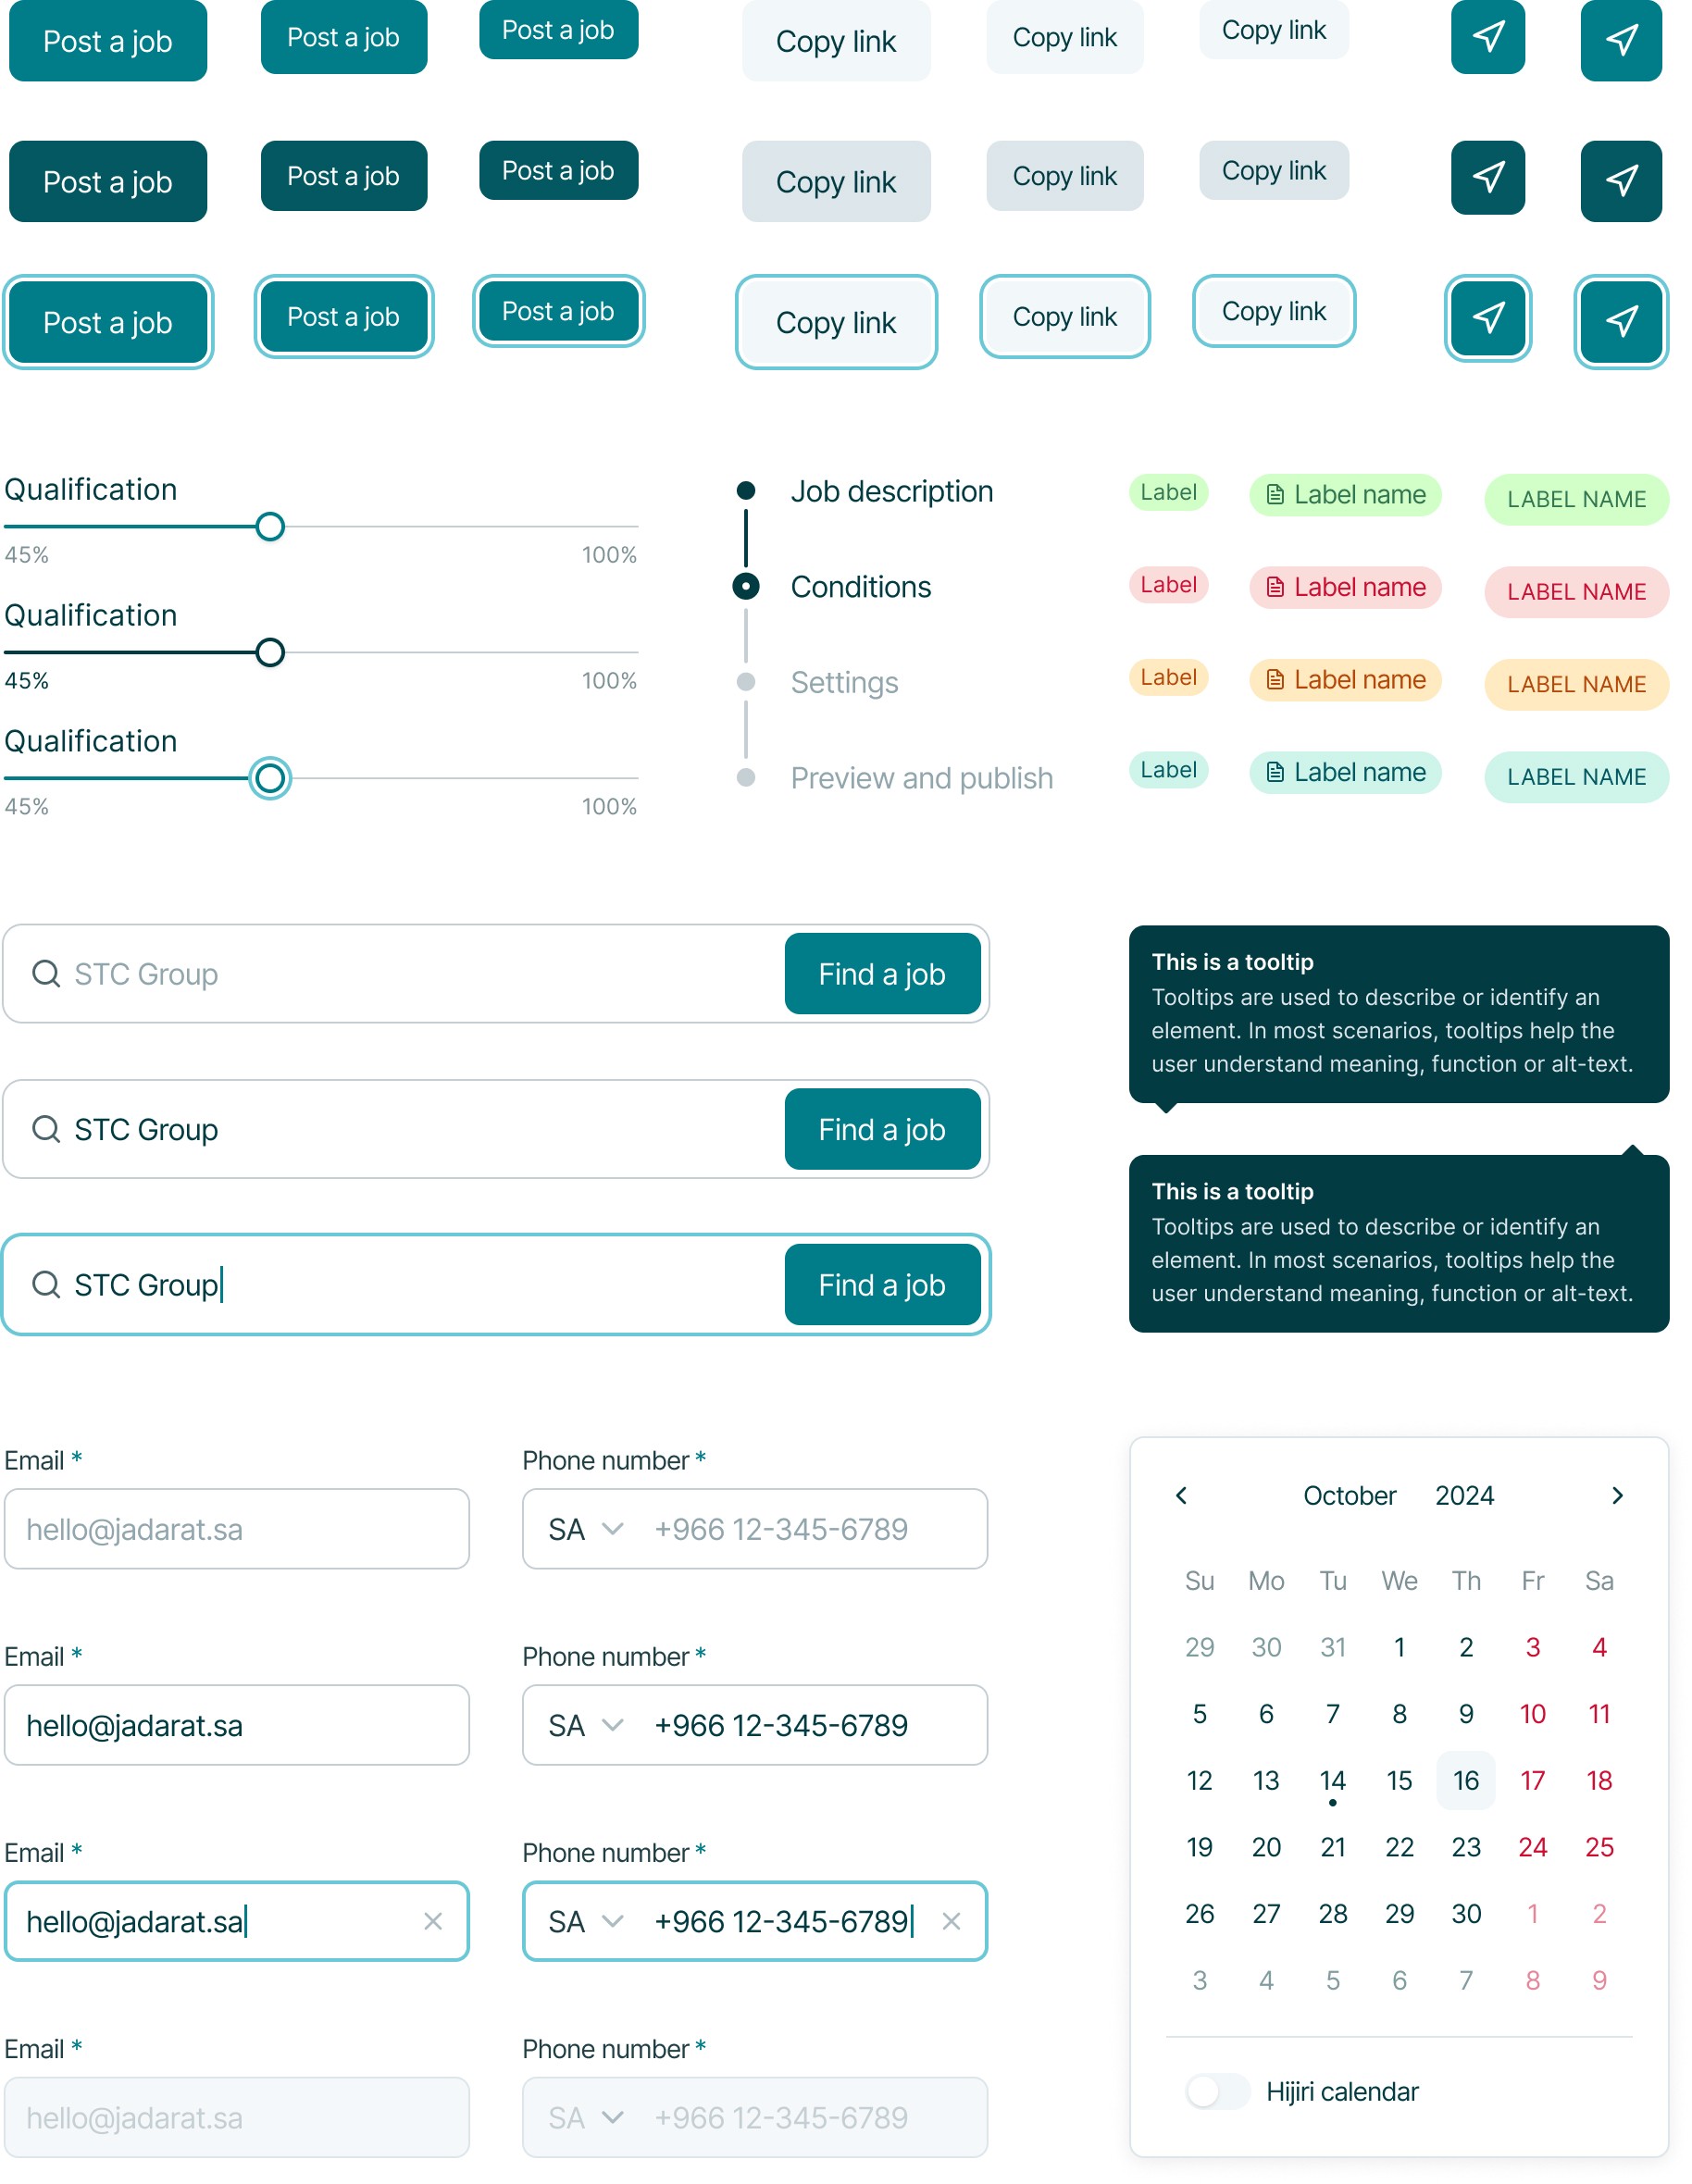Open the 2024 year selector
This screenshot has width=1692, height=2184.
[1464, 1495]
